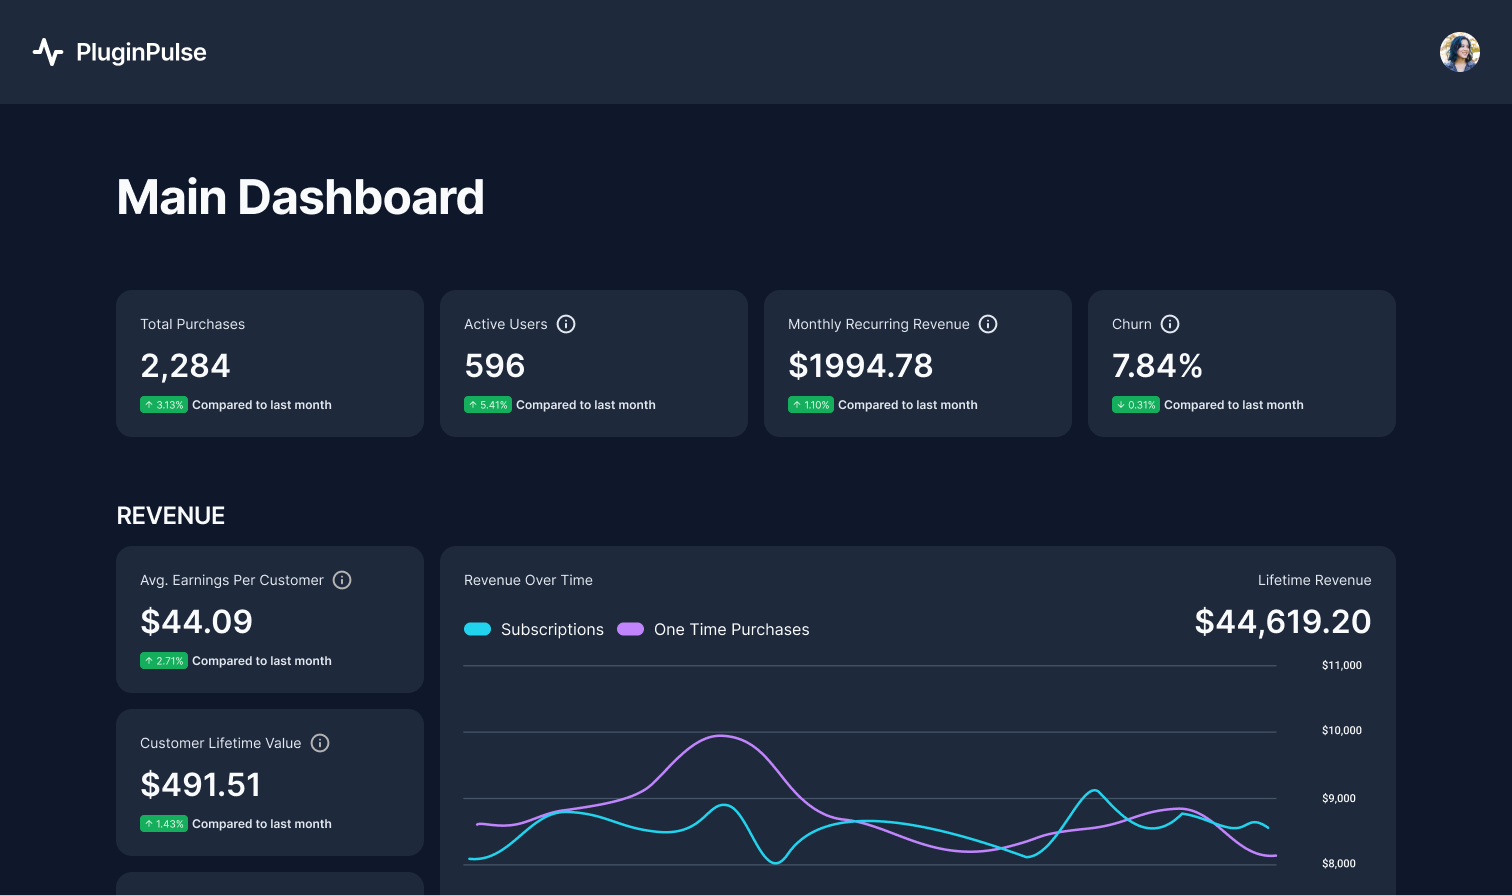The width and height of the screenshot is (1512, 896).
Task: Click the Total Purchases card label
Action: click(192, 324)
